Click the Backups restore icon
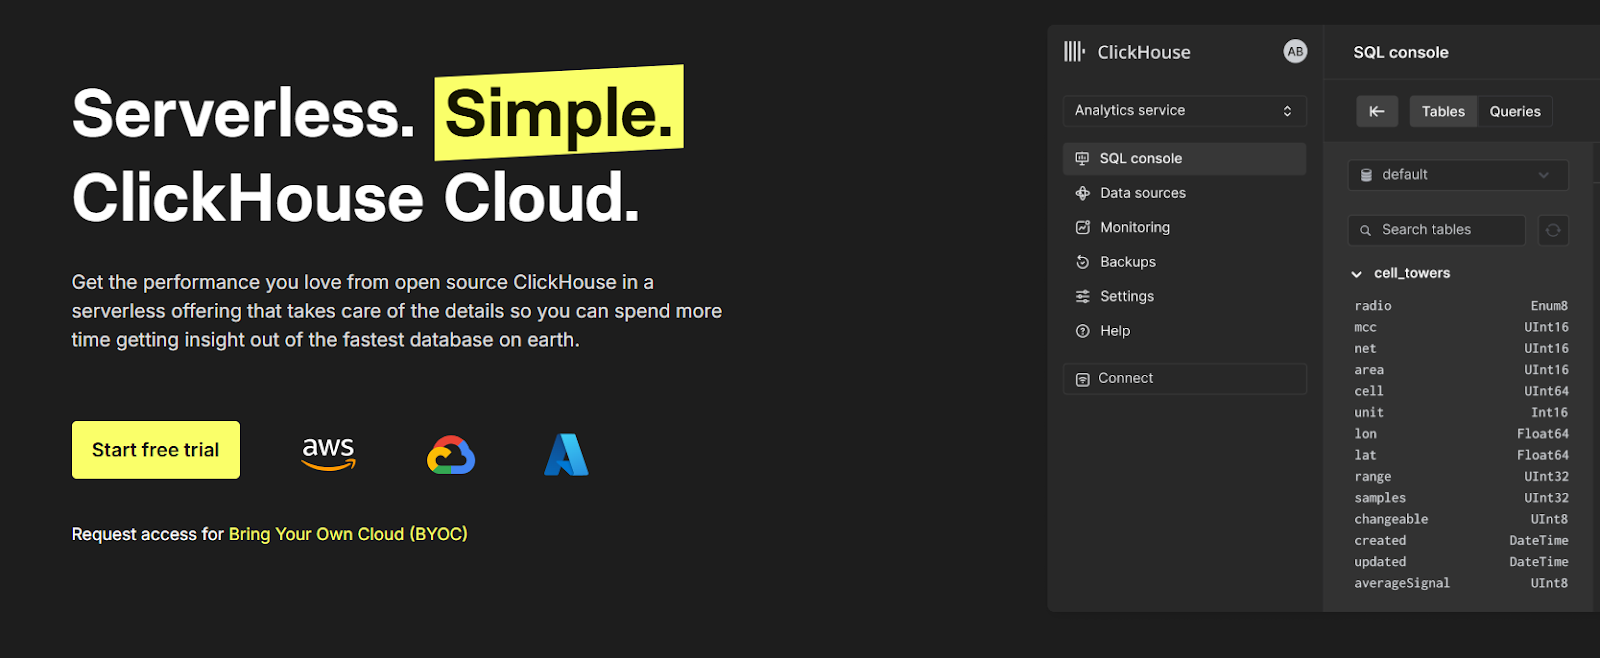The image size is (1600, 658). tap(1082, 262)
